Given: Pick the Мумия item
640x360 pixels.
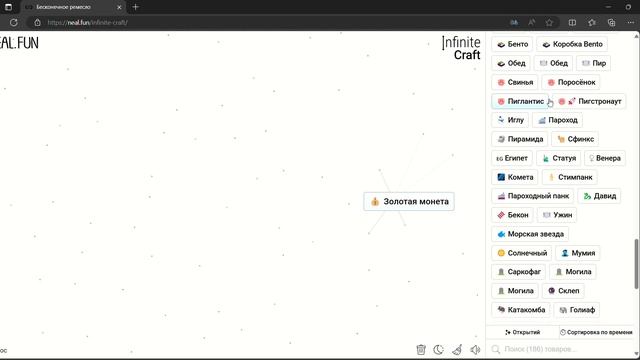Looking at the screenshot, I should click(578, 253).
